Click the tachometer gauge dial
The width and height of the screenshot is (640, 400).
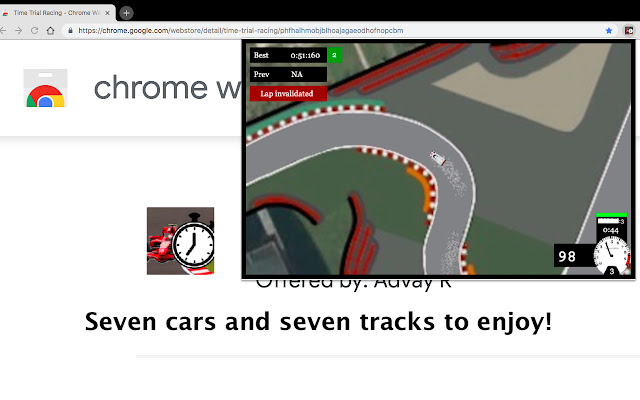(611, 255)
